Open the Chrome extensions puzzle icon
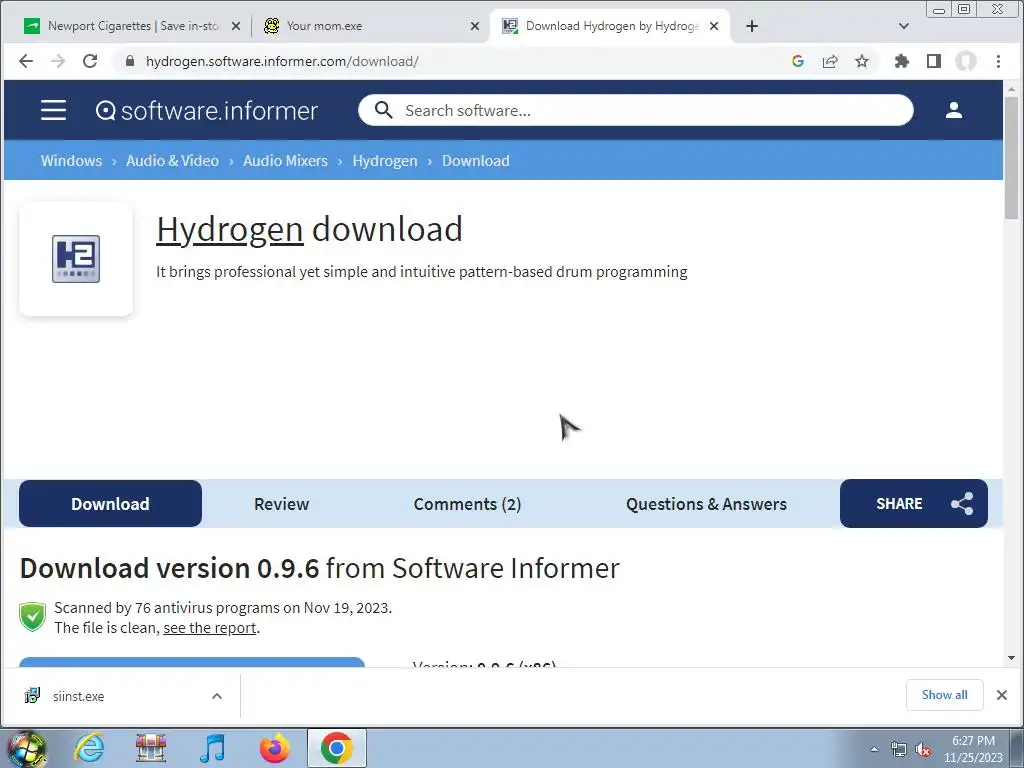This screenshot has width=1024, height=768. click(x=902, y=61)
